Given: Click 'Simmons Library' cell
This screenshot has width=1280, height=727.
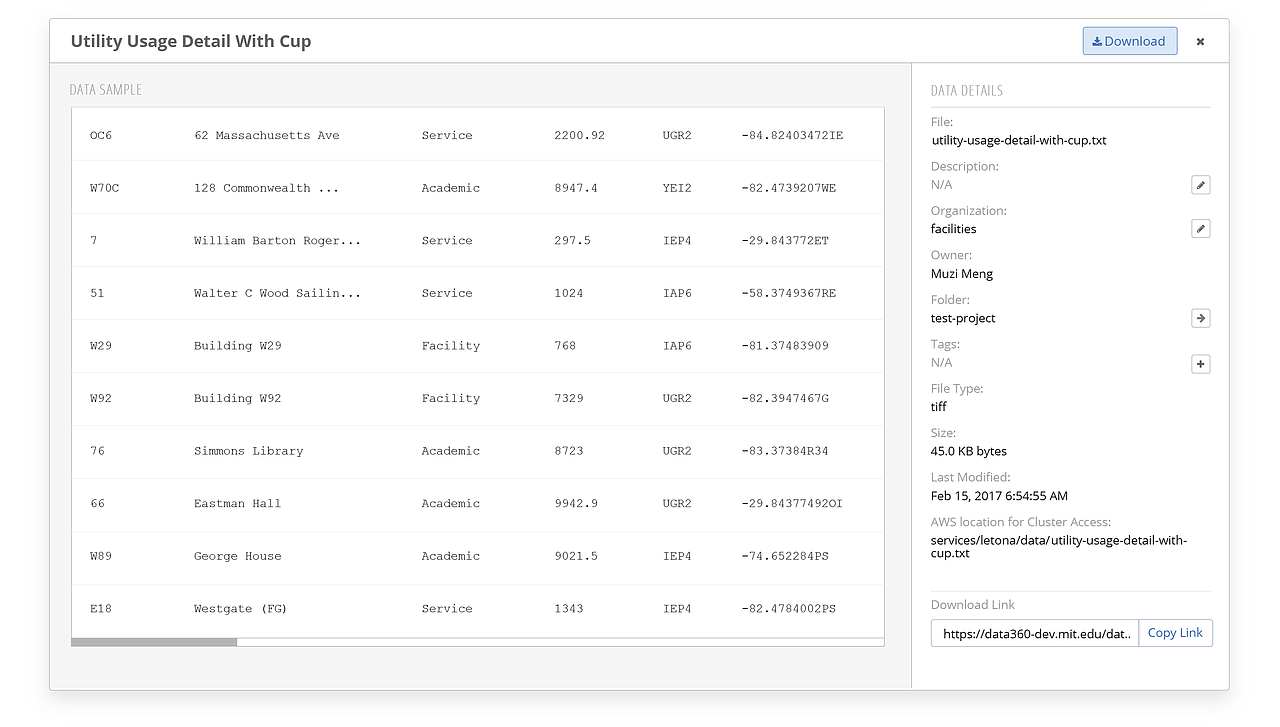Looking at the screenshot, I should 248,451.
